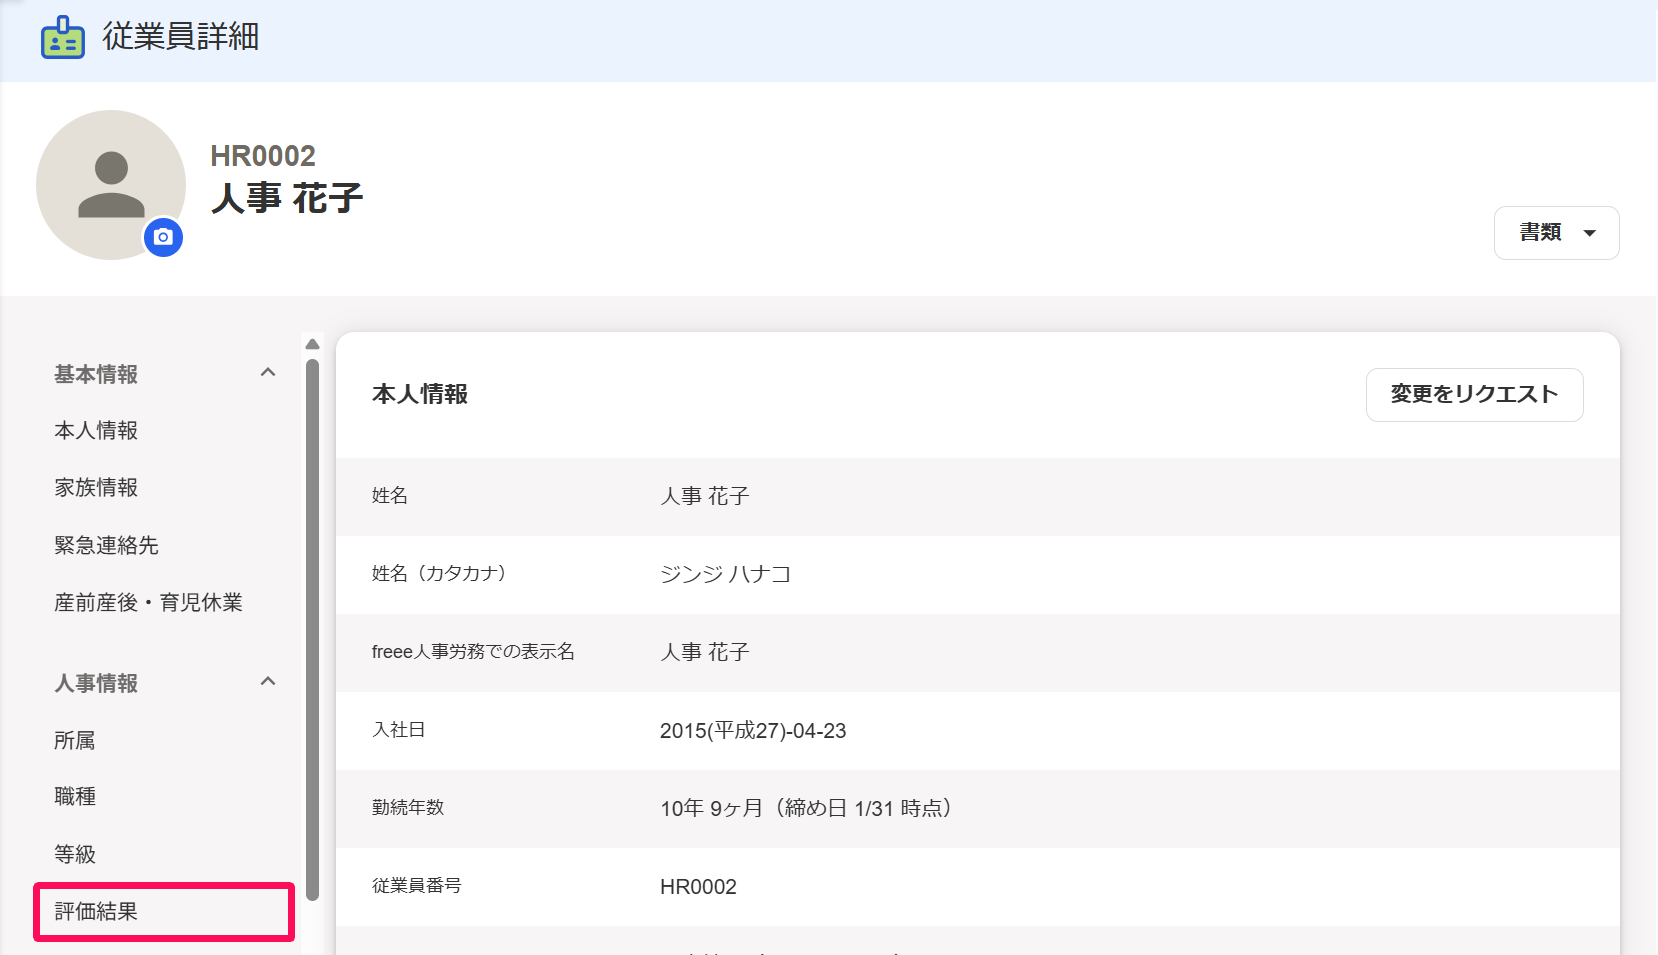Click the sidebar vertical scrollbar thumb
1658x955 pixels.
point(312,630)
